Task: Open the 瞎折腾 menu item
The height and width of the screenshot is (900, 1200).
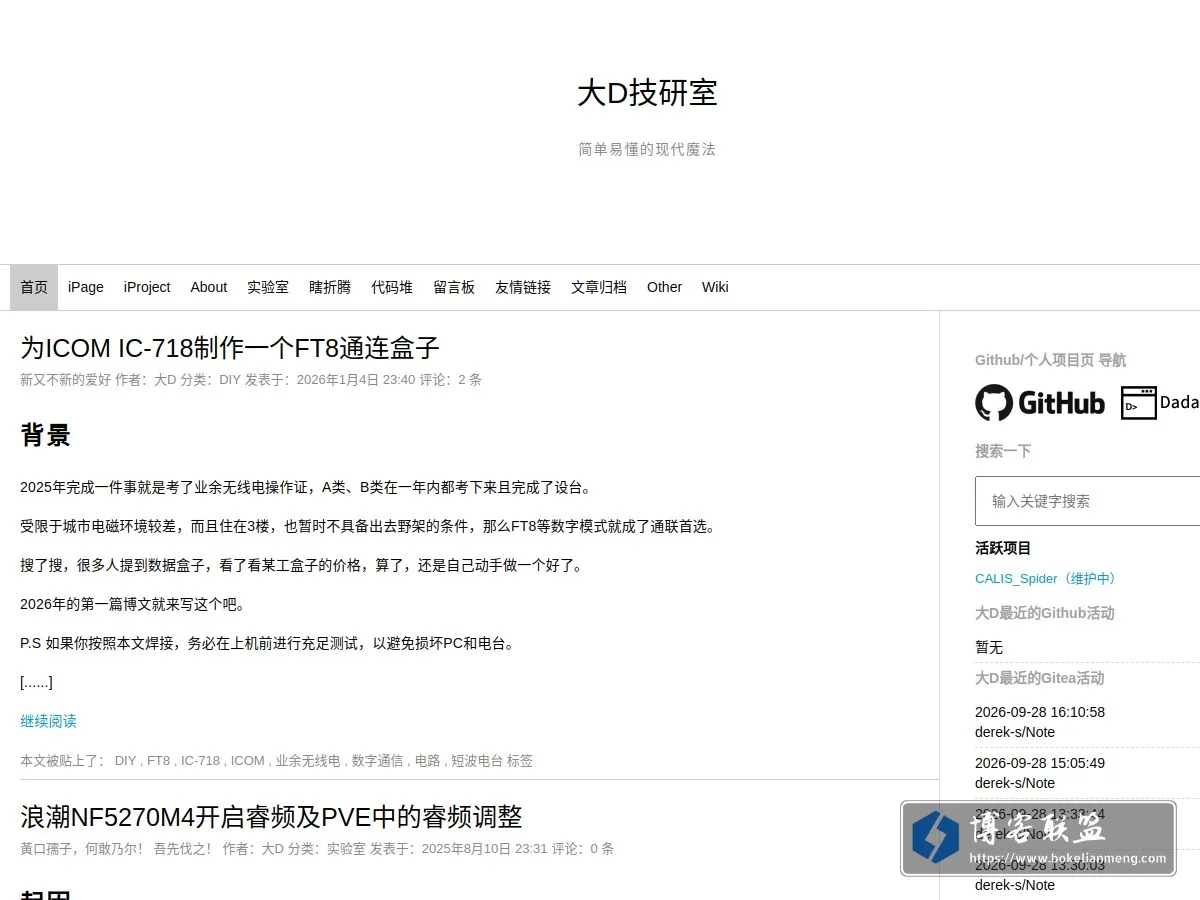Action: click(330, 287)
